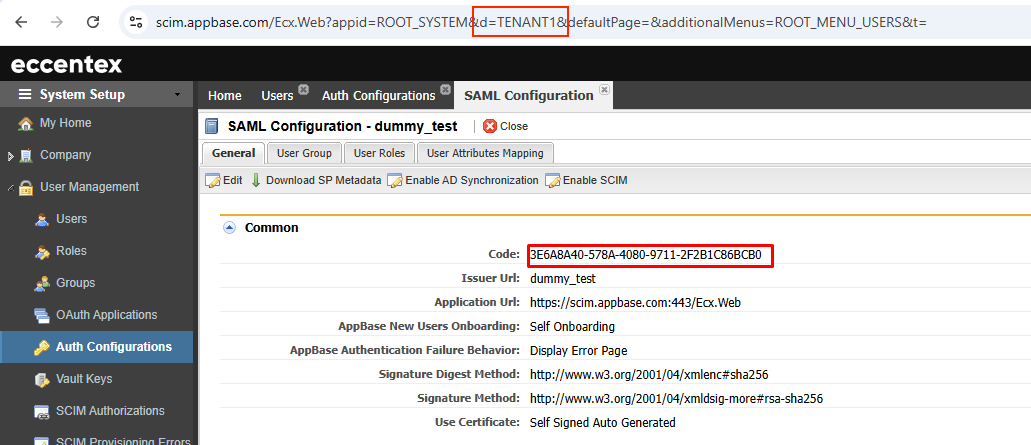
Task: Expand the Company tree node
Action: pyautogui.click(x=10, y=156)
